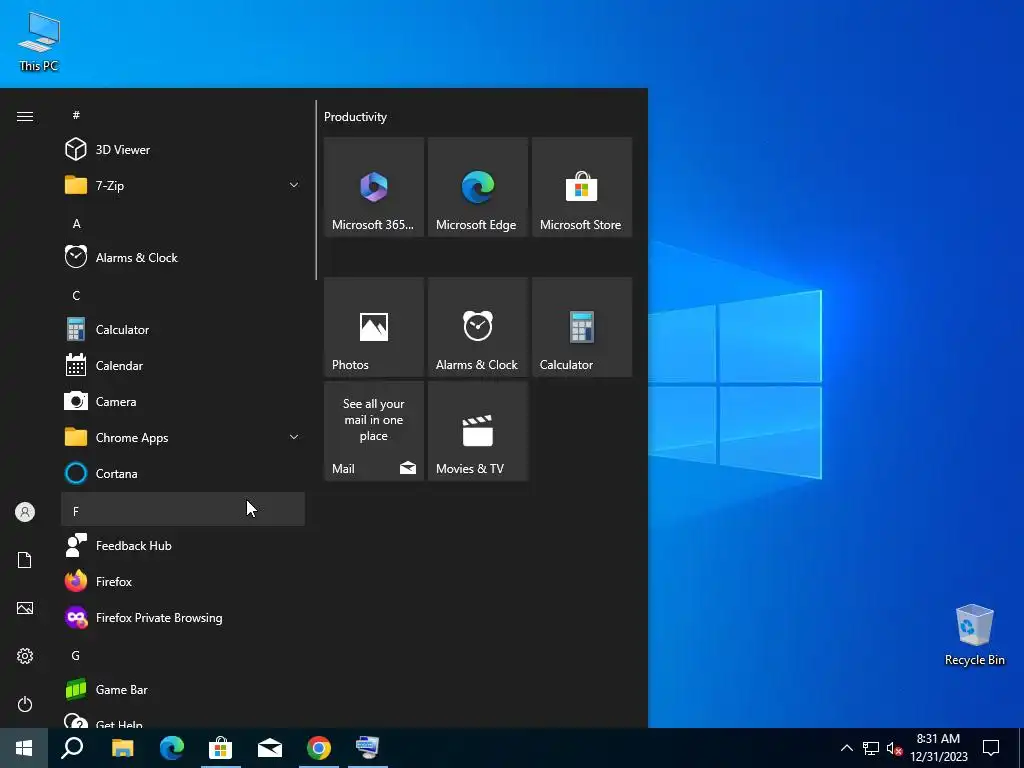Open the notification center
The height and width of the screenshot is (768, 1024).
point(991,748)
